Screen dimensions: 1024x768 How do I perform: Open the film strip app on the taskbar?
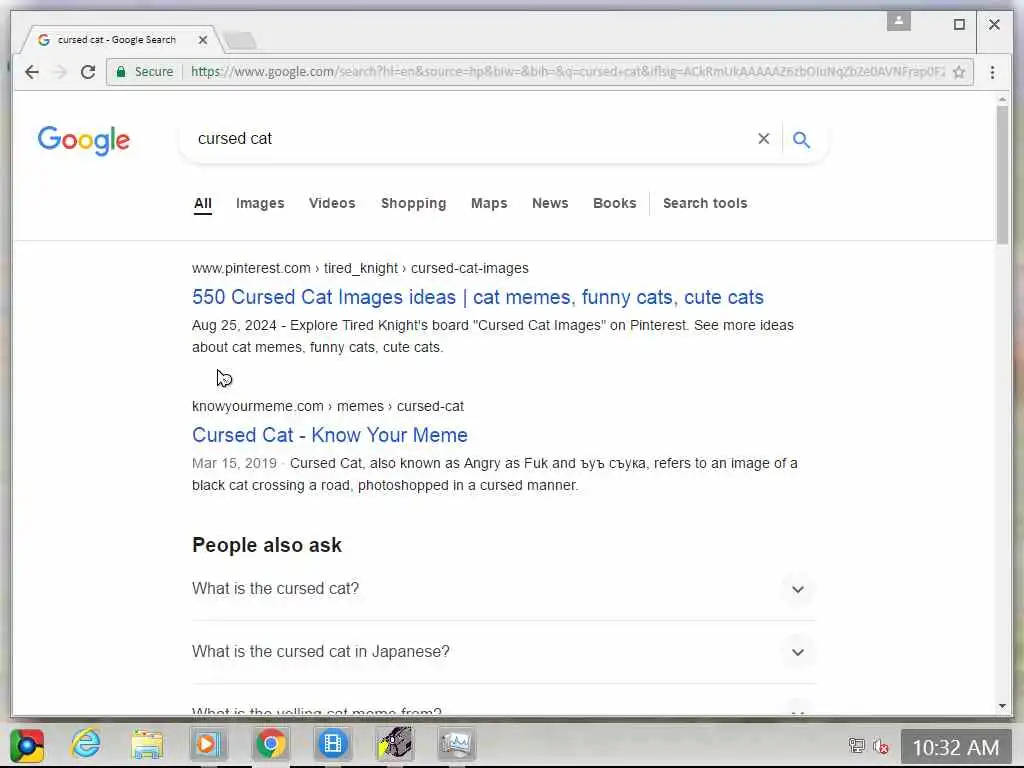[332, 744]
